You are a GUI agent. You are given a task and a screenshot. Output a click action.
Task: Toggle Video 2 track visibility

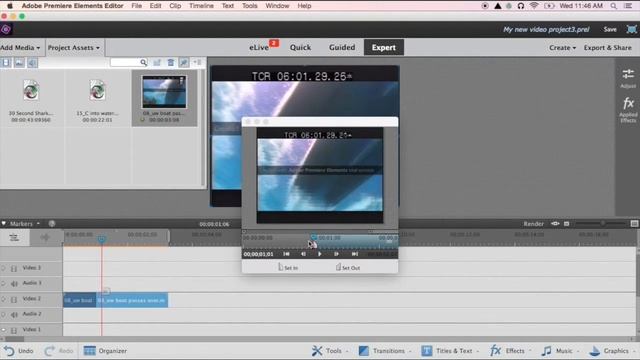3,299
